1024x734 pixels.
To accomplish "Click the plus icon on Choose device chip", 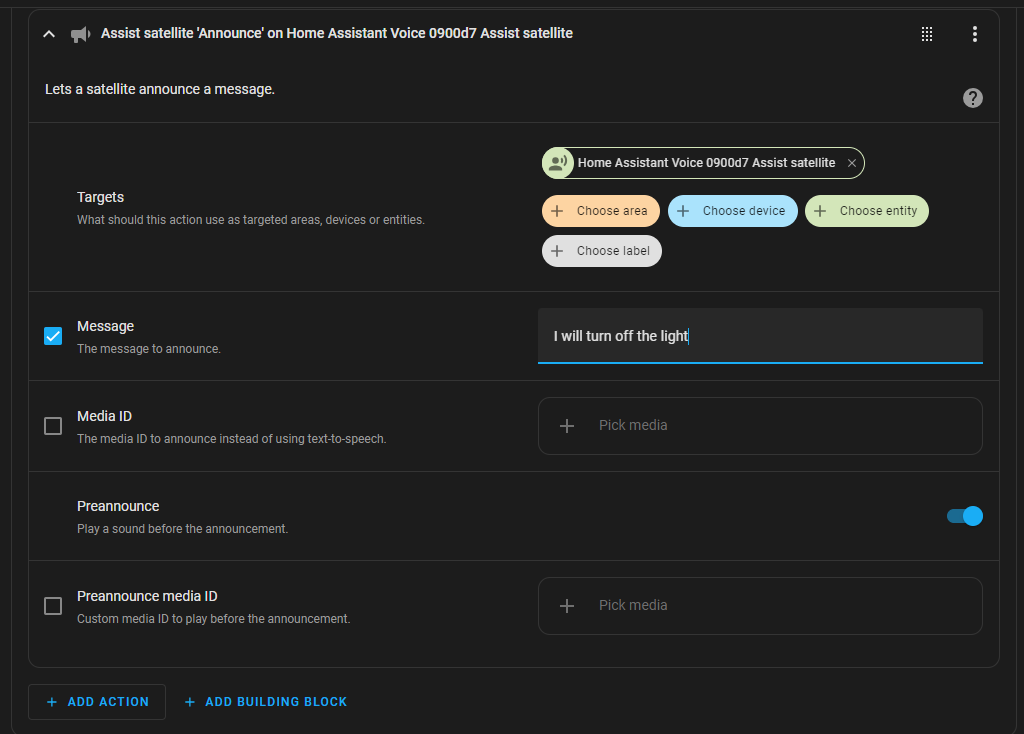I will point(684,211).
